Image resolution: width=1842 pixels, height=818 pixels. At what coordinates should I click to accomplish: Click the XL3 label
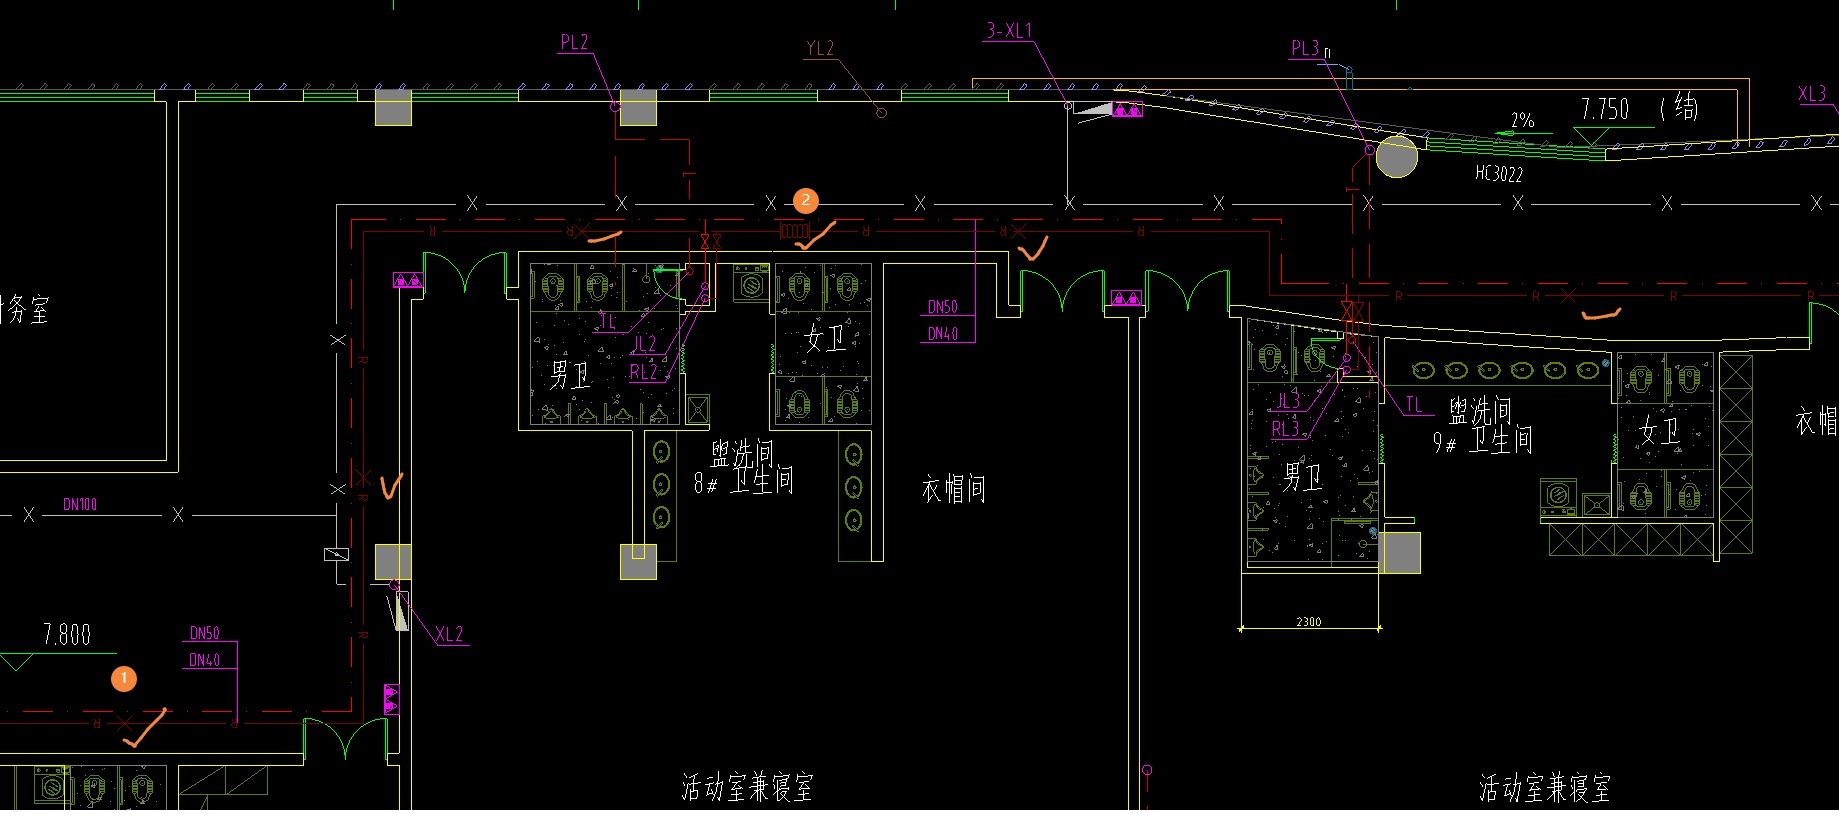[1812, 94]
